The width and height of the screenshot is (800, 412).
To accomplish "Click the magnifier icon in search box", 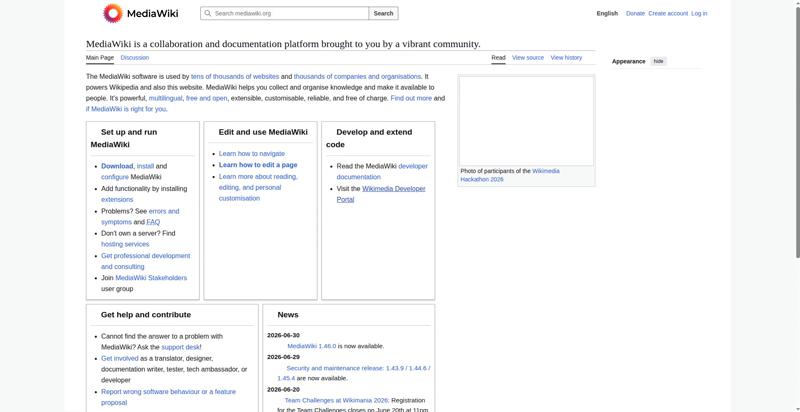I will [x=208, y=13].
